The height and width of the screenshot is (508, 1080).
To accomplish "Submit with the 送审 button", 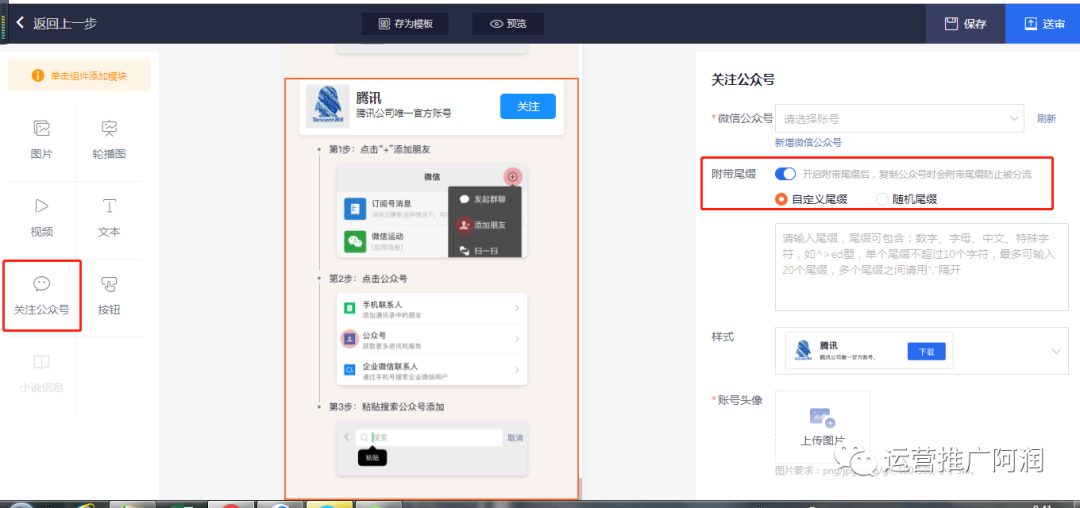I will (x=1043, y=23).
